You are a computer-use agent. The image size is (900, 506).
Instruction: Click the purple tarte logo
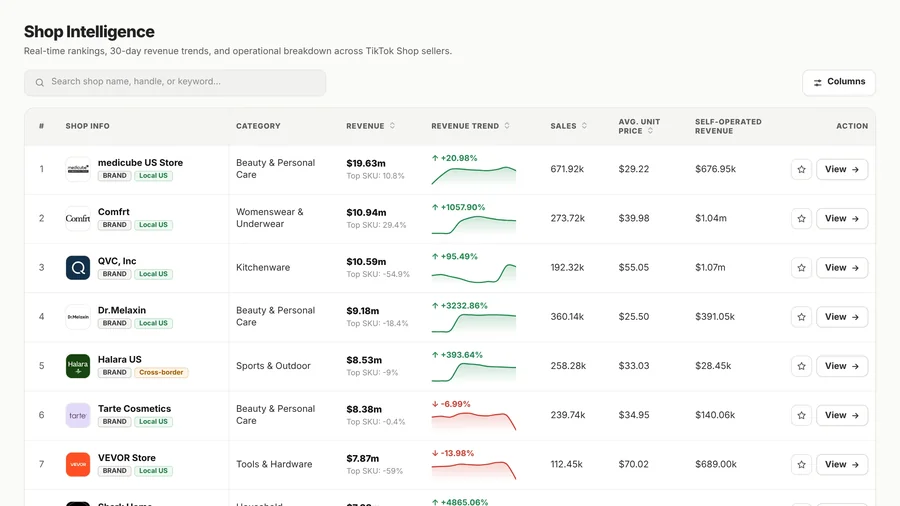[78, 415]
